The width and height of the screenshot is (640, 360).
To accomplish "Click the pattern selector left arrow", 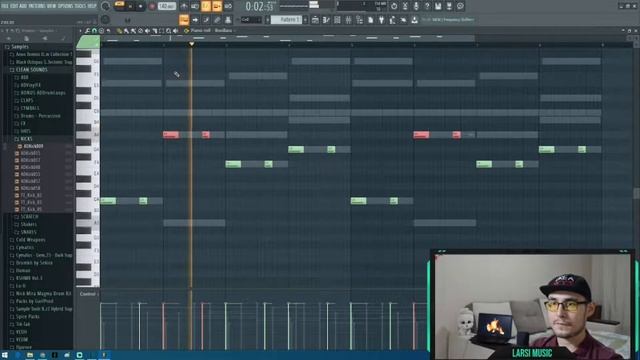I will click(267, 20).
